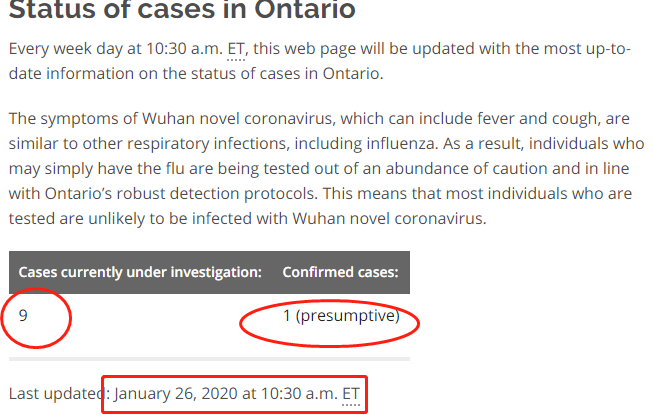Click the word 'influenza' in second paragraph
Screen dimensions: 653x415
pyautogui.click(x=401, y=144)
